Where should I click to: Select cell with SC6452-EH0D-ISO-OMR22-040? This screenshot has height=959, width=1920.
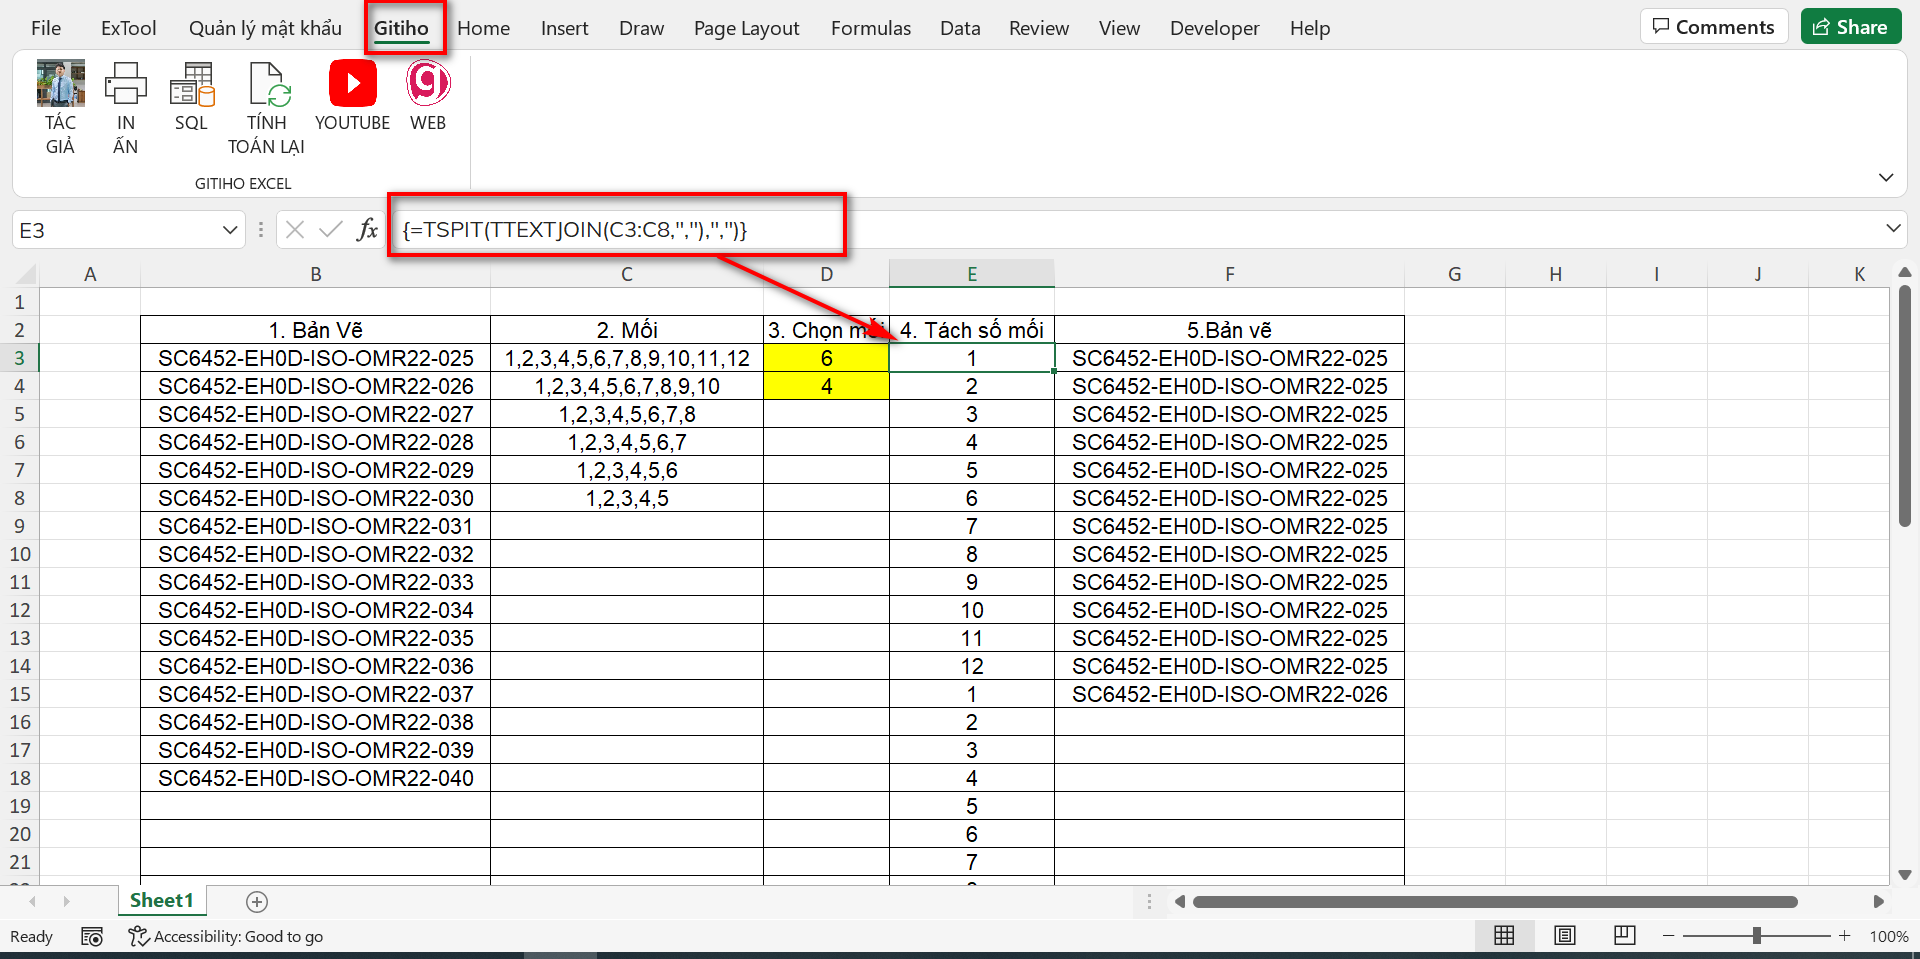click(x=316, y=778)
